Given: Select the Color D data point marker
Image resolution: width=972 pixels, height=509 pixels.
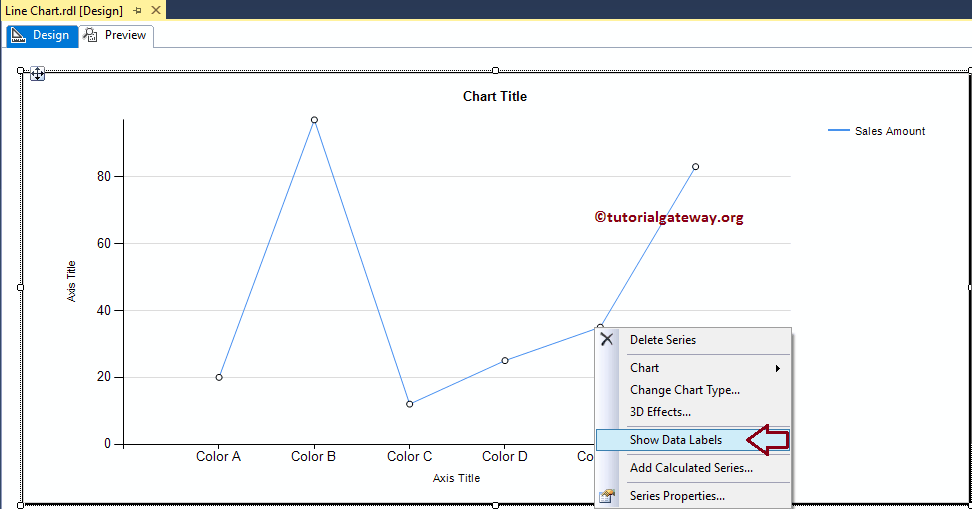Looking at the screenshot, I should [x=505, y=360].
